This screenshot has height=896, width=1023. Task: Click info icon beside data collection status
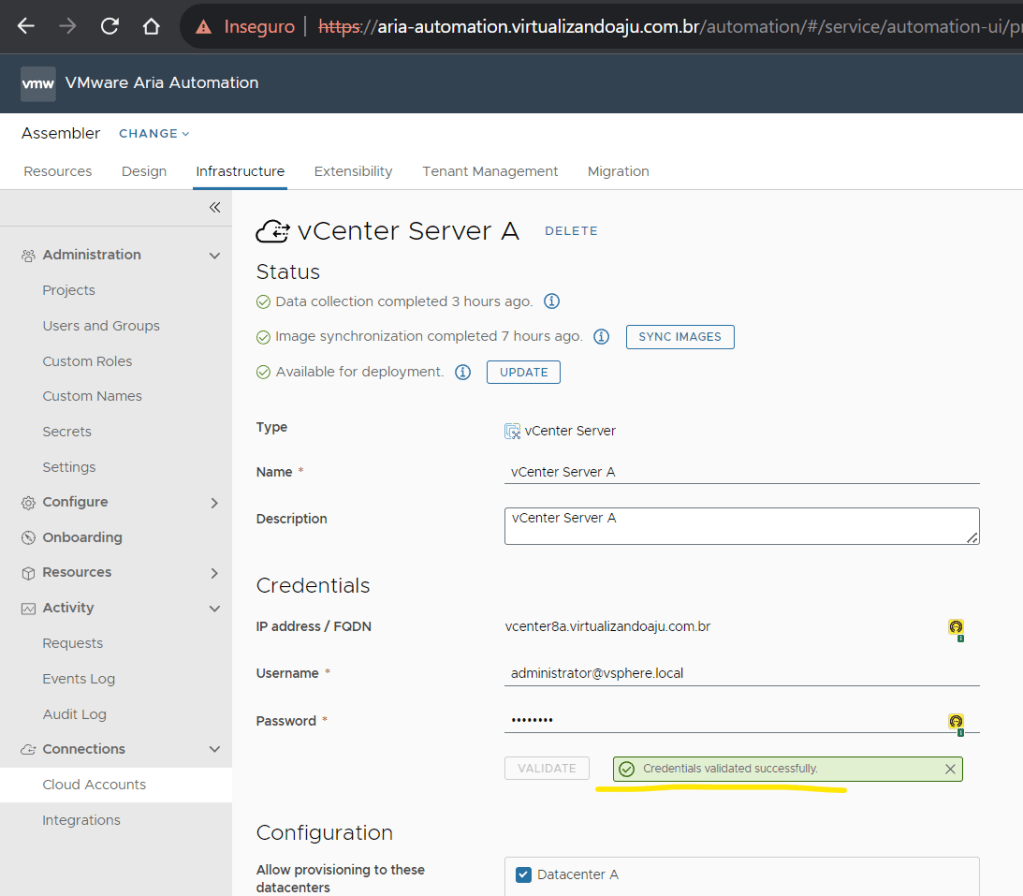(551, 301)
